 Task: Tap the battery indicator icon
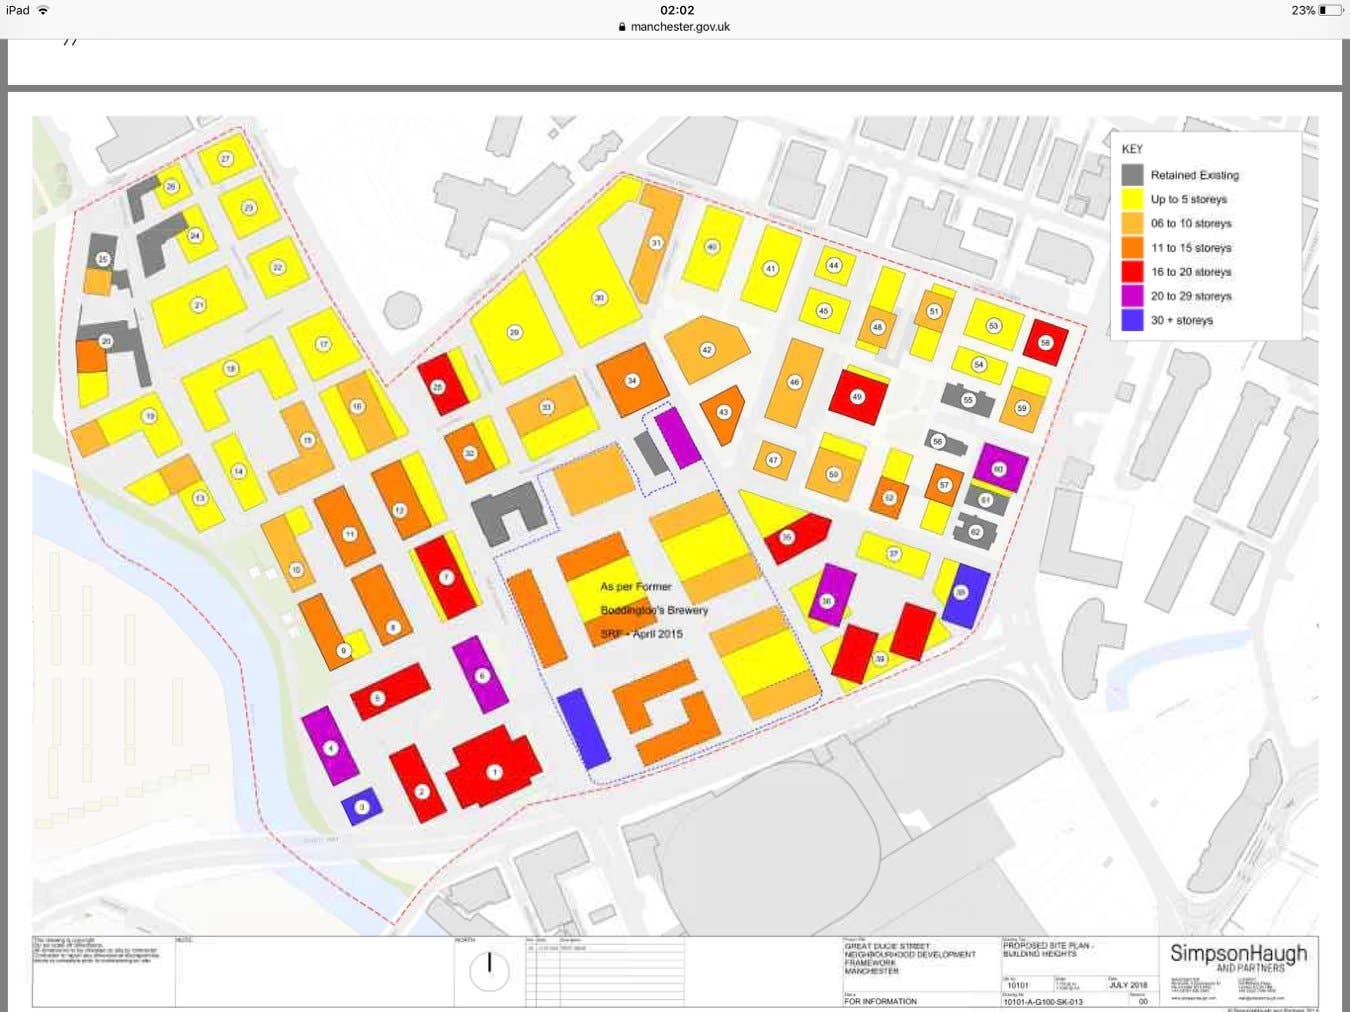click(1329, 10)
